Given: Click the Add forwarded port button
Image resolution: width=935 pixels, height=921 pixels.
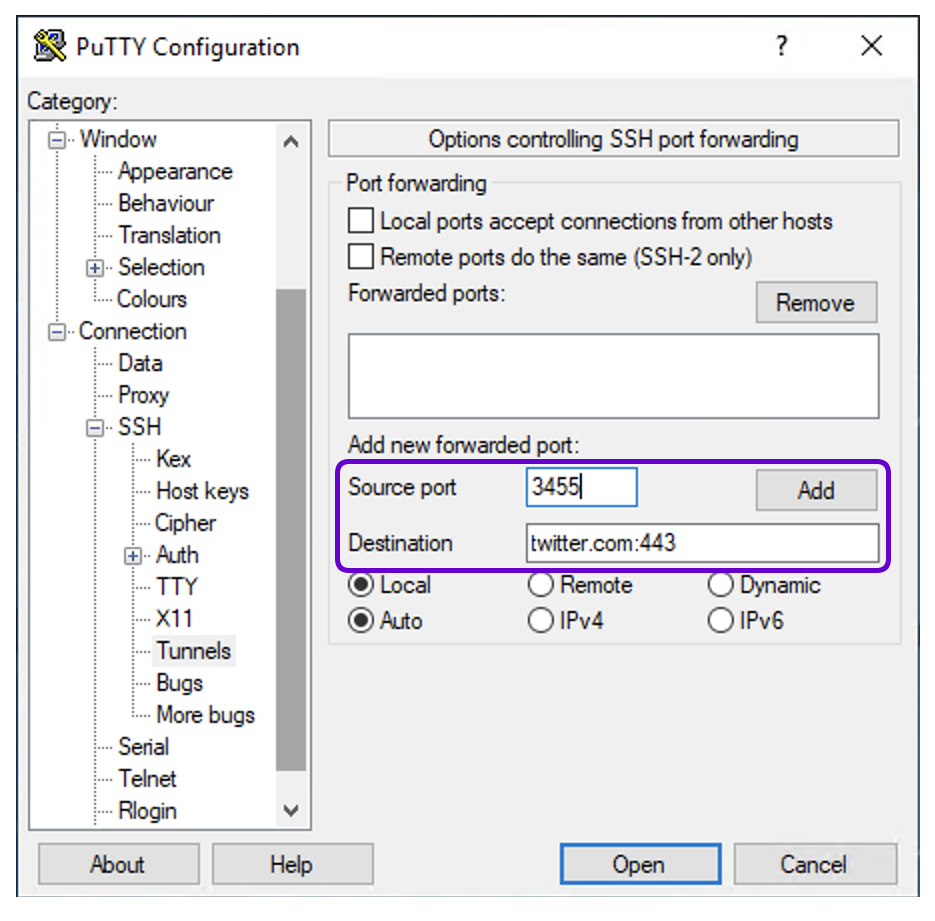Looking at the screenshot, I should click(815, 490).
